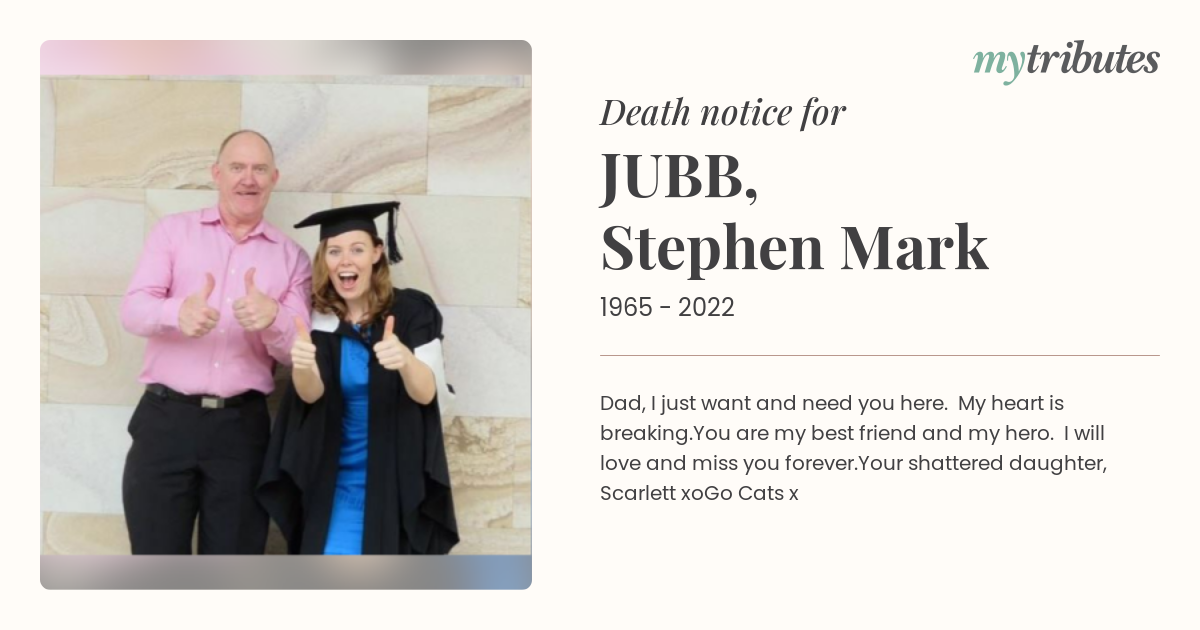Click the belt buckle on black trousers
The image size is (1200, 630).
coord(210,402)
